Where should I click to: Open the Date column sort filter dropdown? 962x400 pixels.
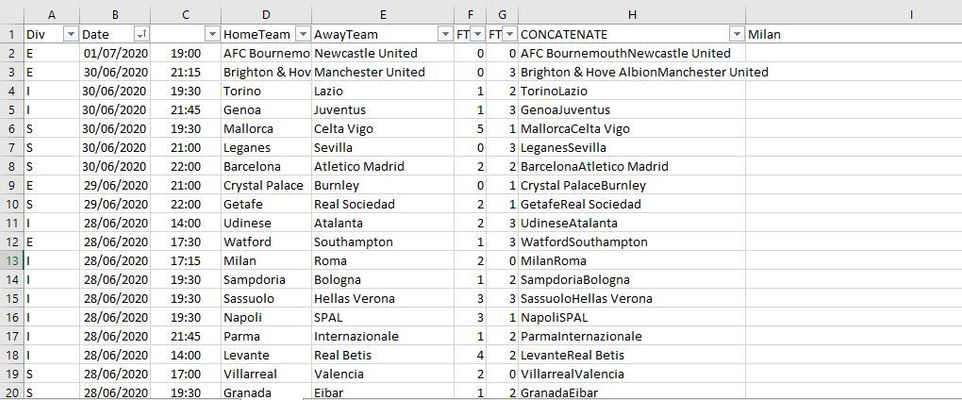(x=142, y=34)
